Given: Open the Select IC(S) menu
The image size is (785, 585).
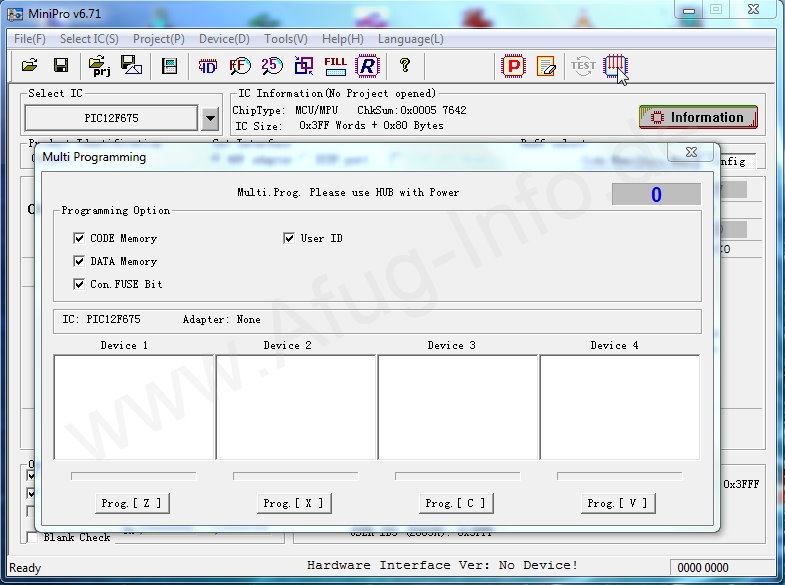Looking at the screenshot, I should [89, 39].
